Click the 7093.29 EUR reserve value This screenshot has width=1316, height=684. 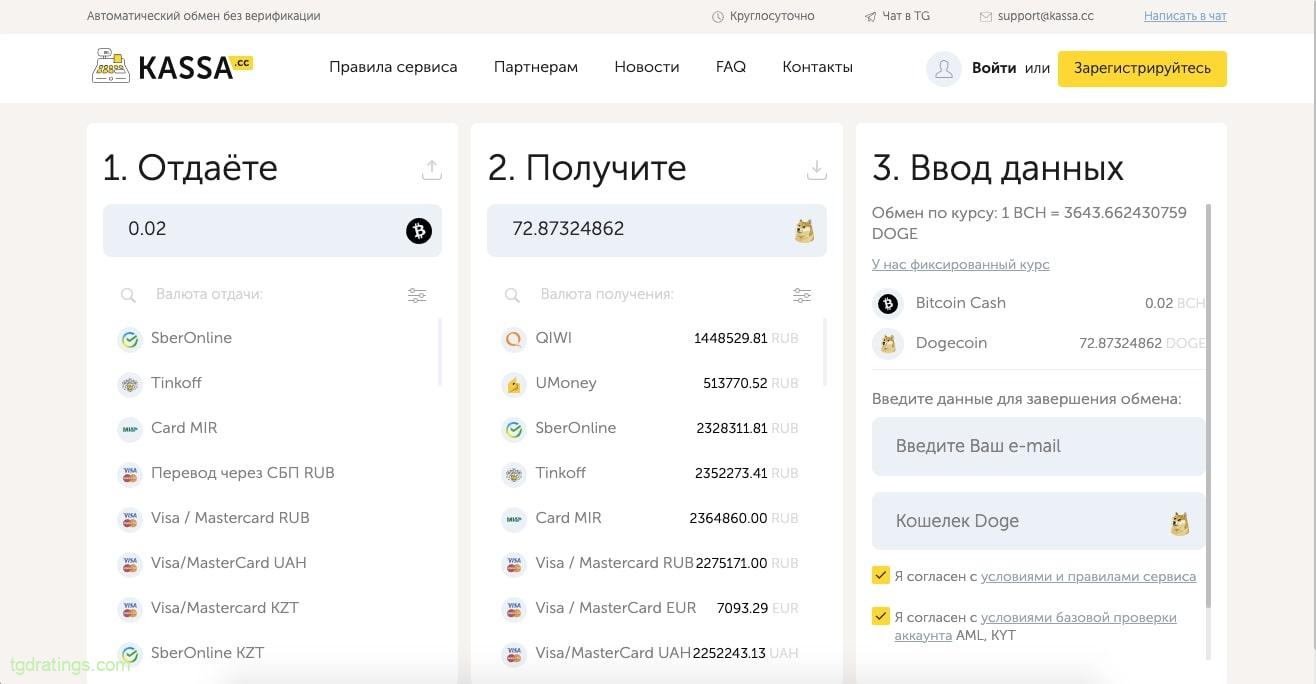(x=758, y=608)
